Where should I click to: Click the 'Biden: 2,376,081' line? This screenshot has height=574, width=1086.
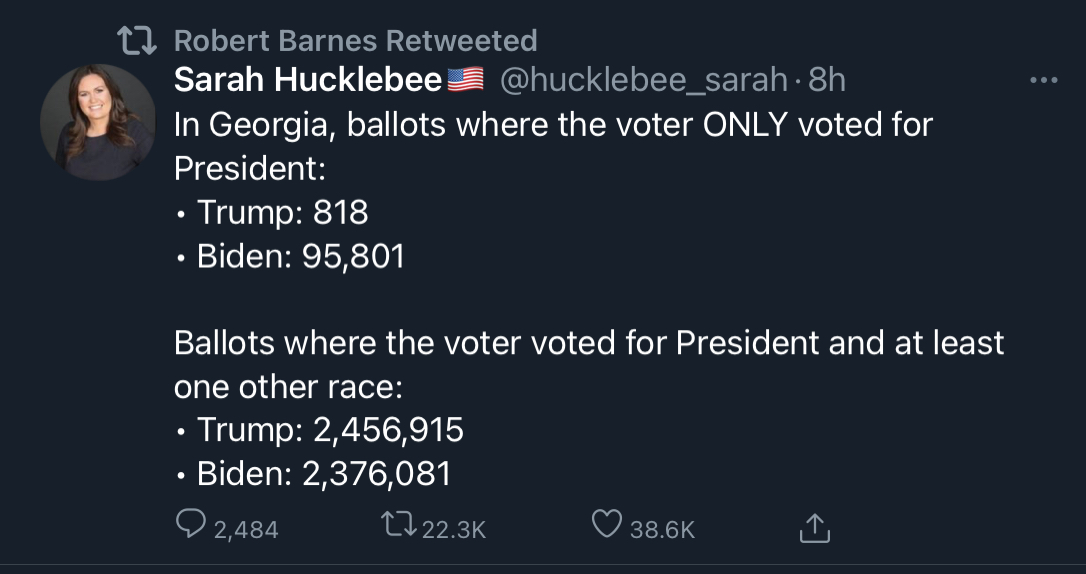(x=313, y=474)
